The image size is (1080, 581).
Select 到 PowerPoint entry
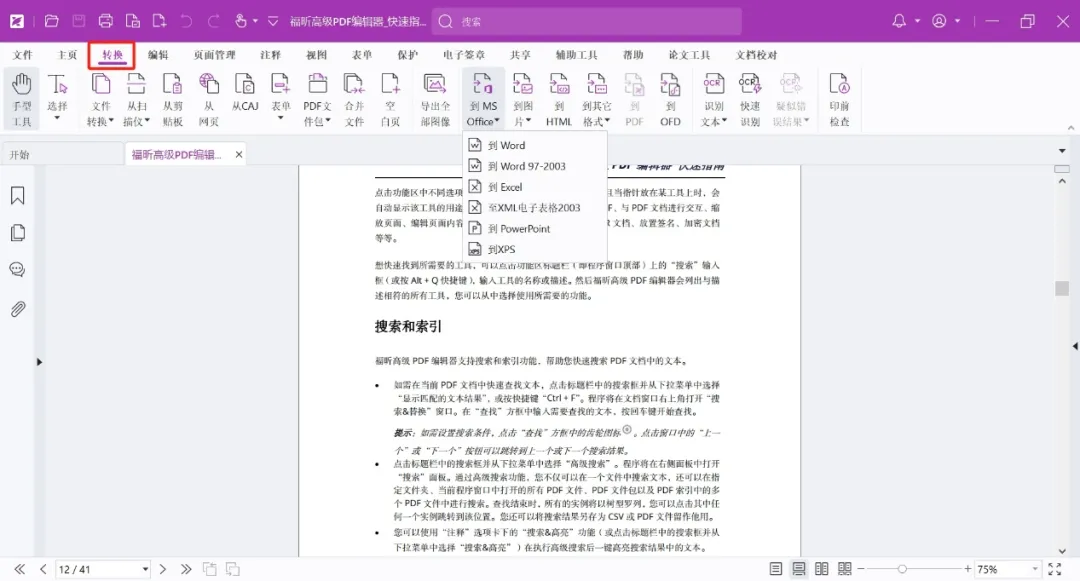pos(535,229)
